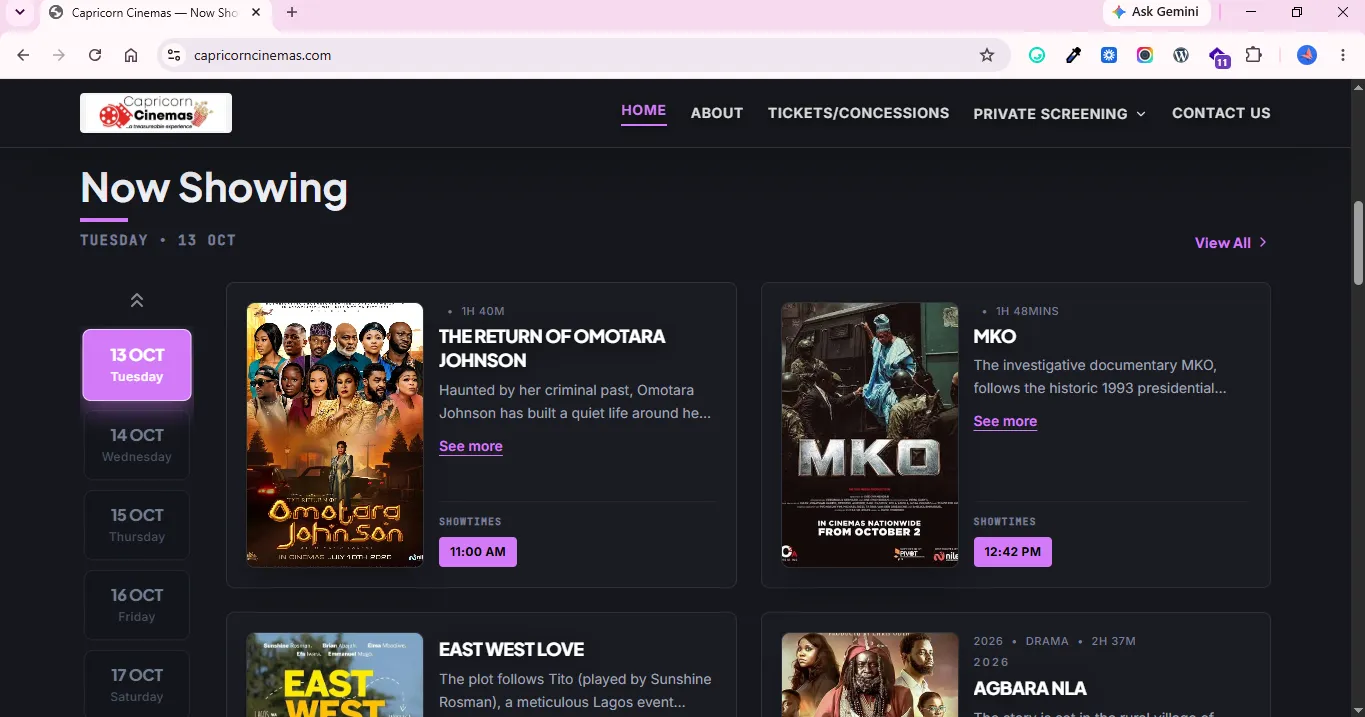This screenshot has height=717, width=1365.
Task: Select the Capricorn Cinemas browser tab
Action: click(x=155, y=12)
